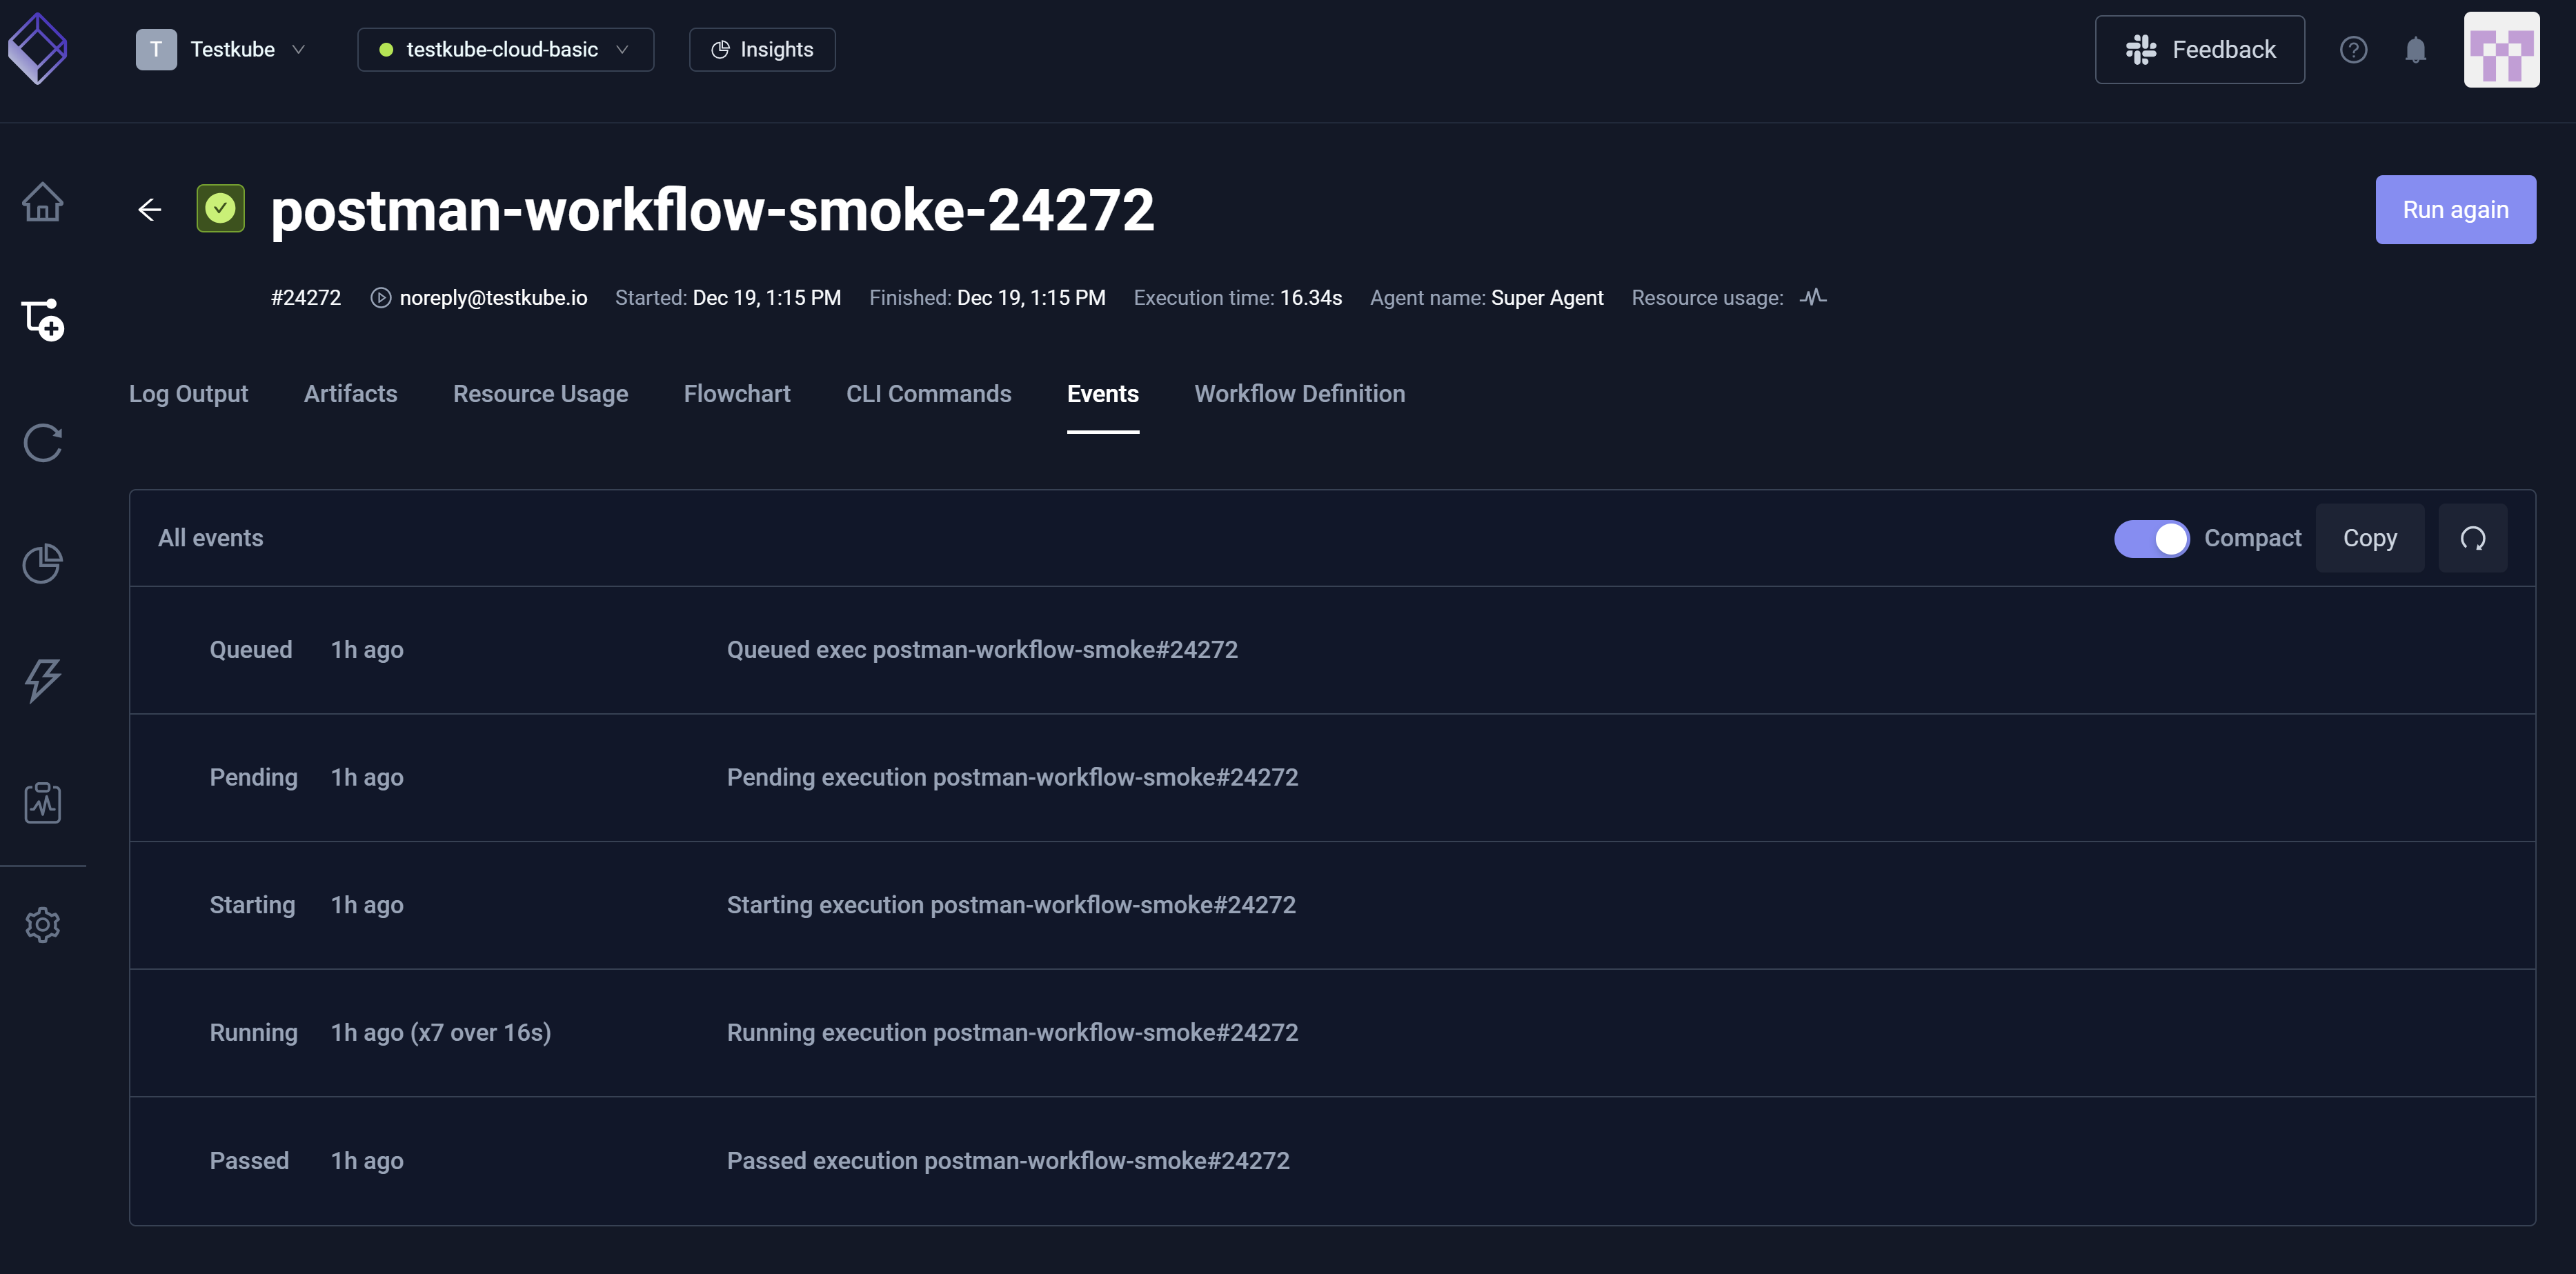Click the circular-arrow sidebar icon
Screen dimensions: 2576x1274
[x=43, y=442]
